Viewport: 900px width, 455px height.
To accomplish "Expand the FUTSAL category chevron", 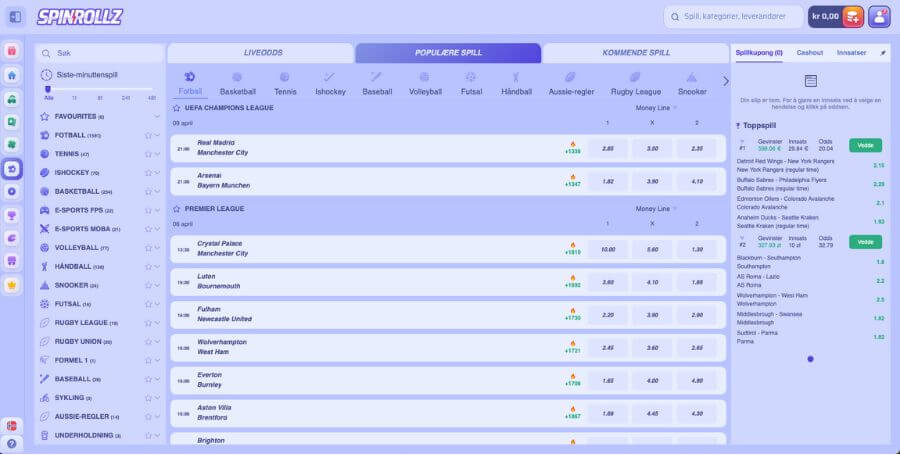I will [x=157, y=304].
